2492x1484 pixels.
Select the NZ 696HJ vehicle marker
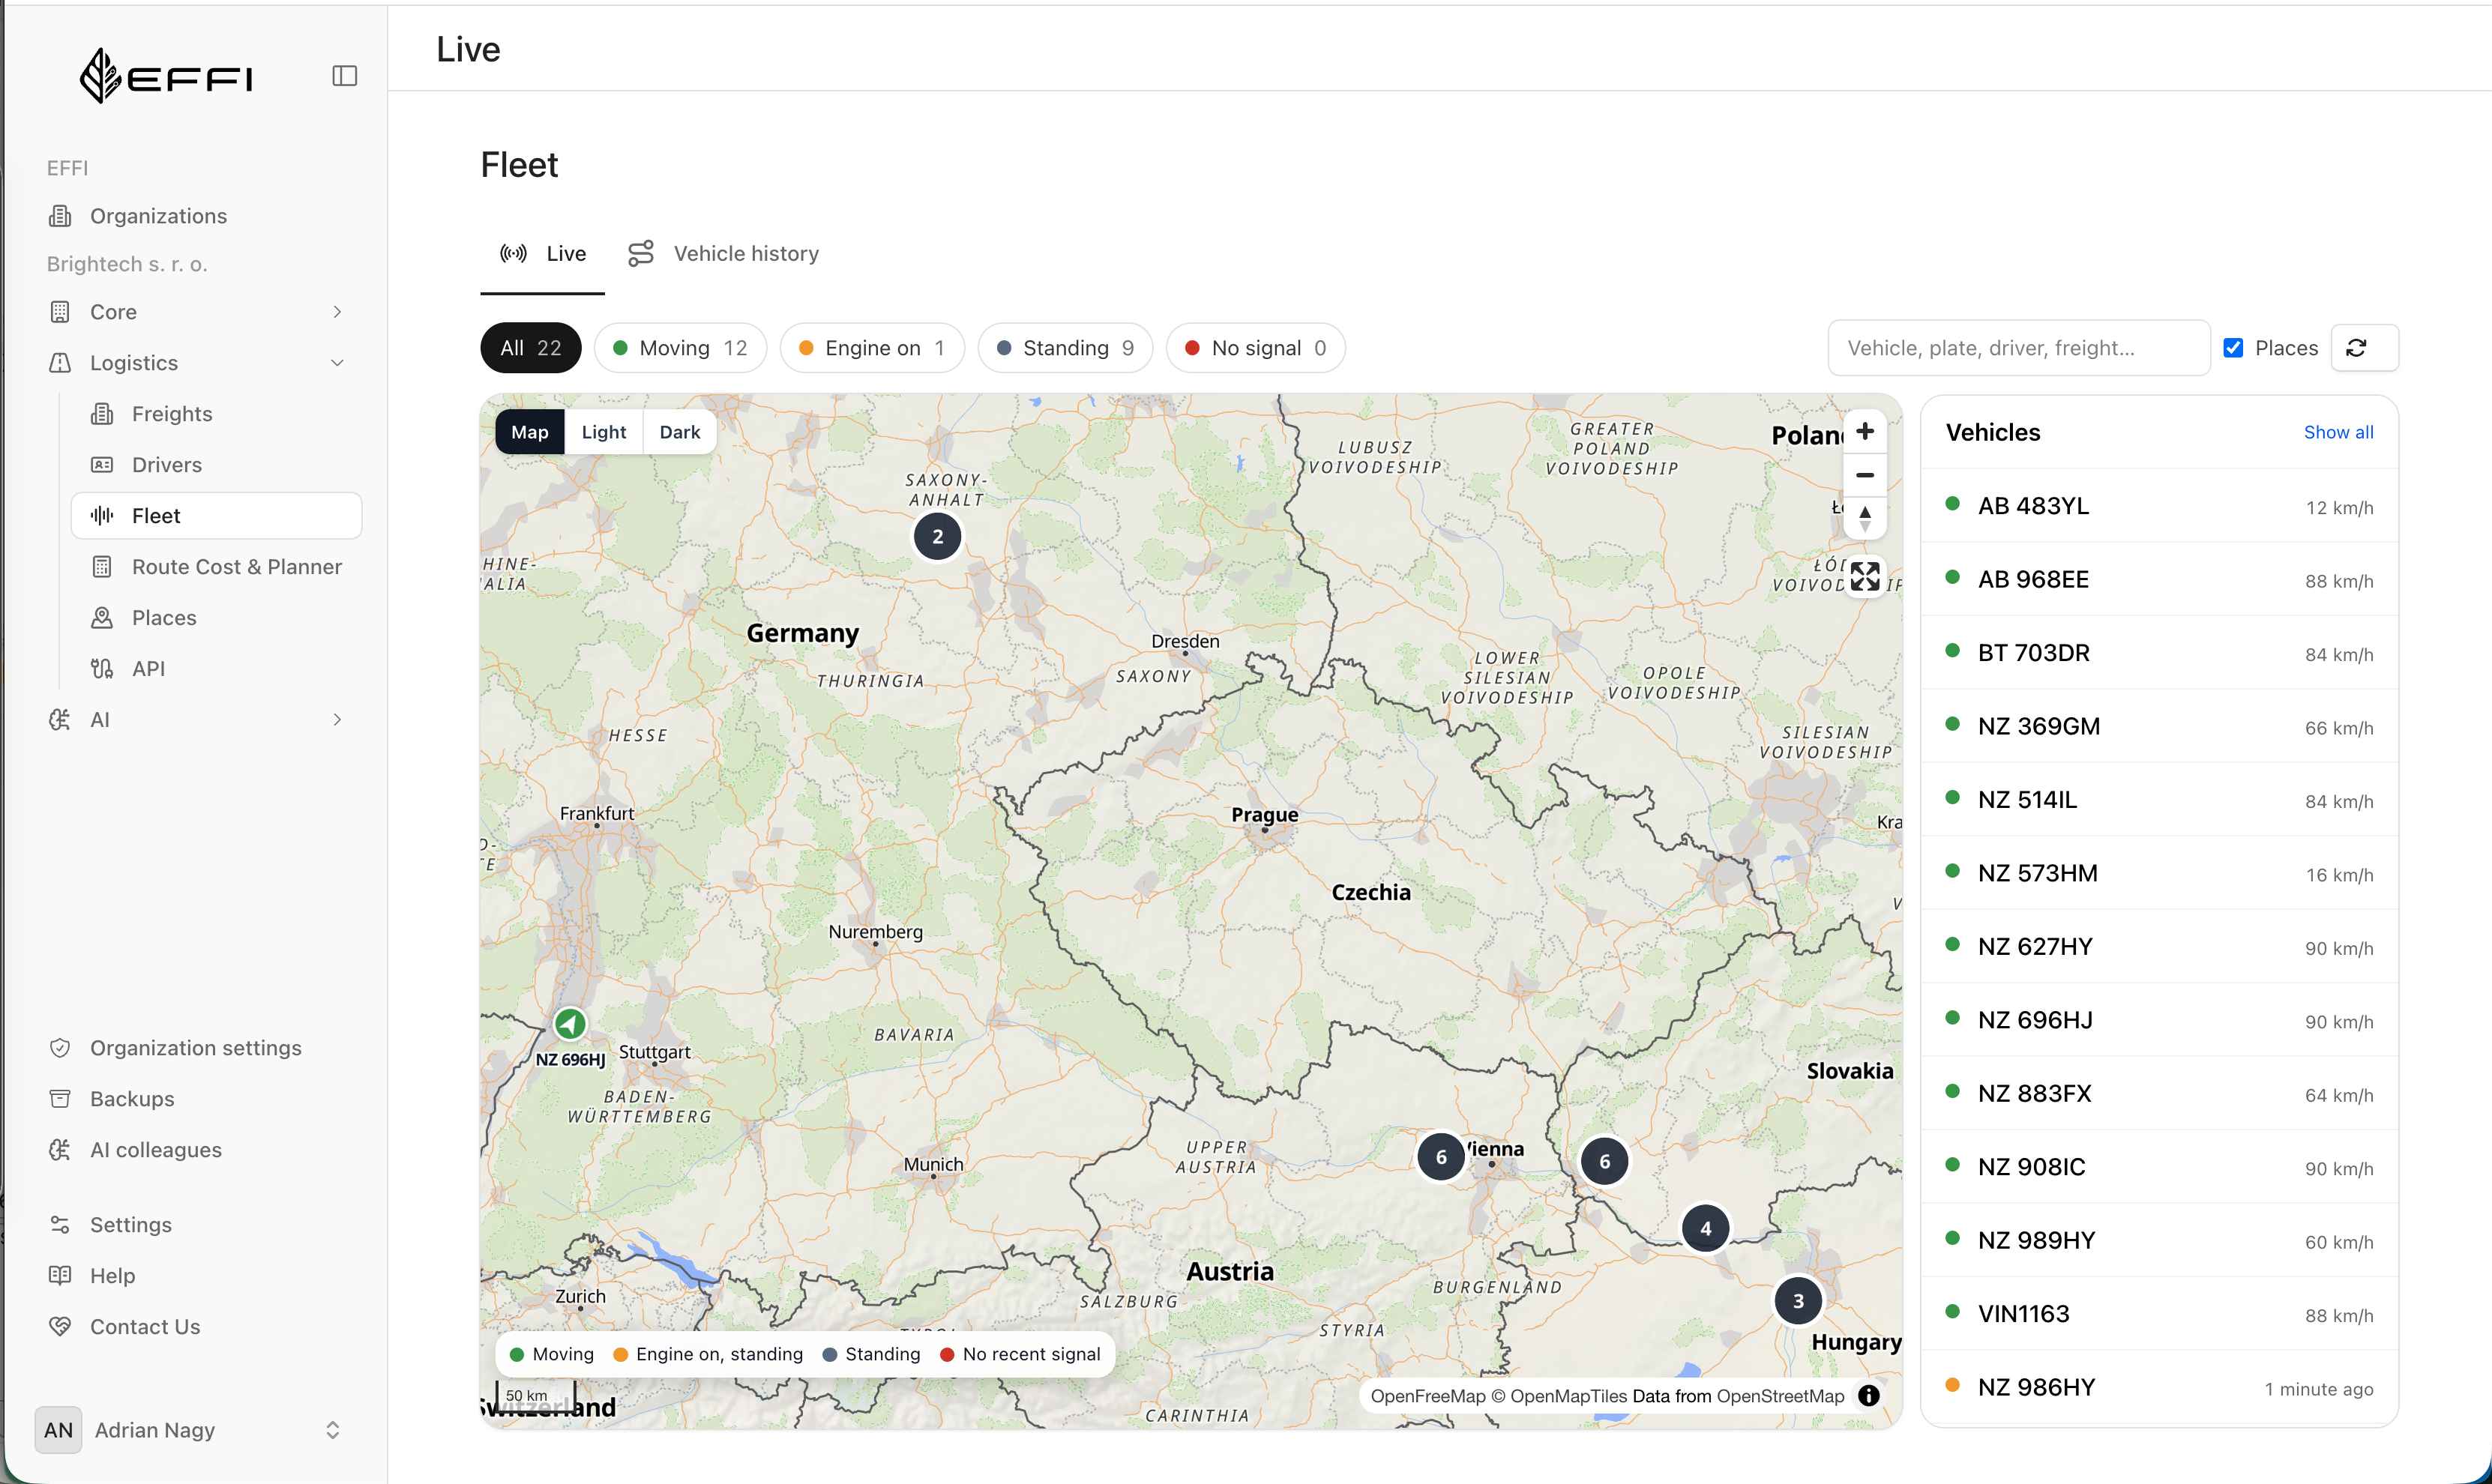point(570,1023)
